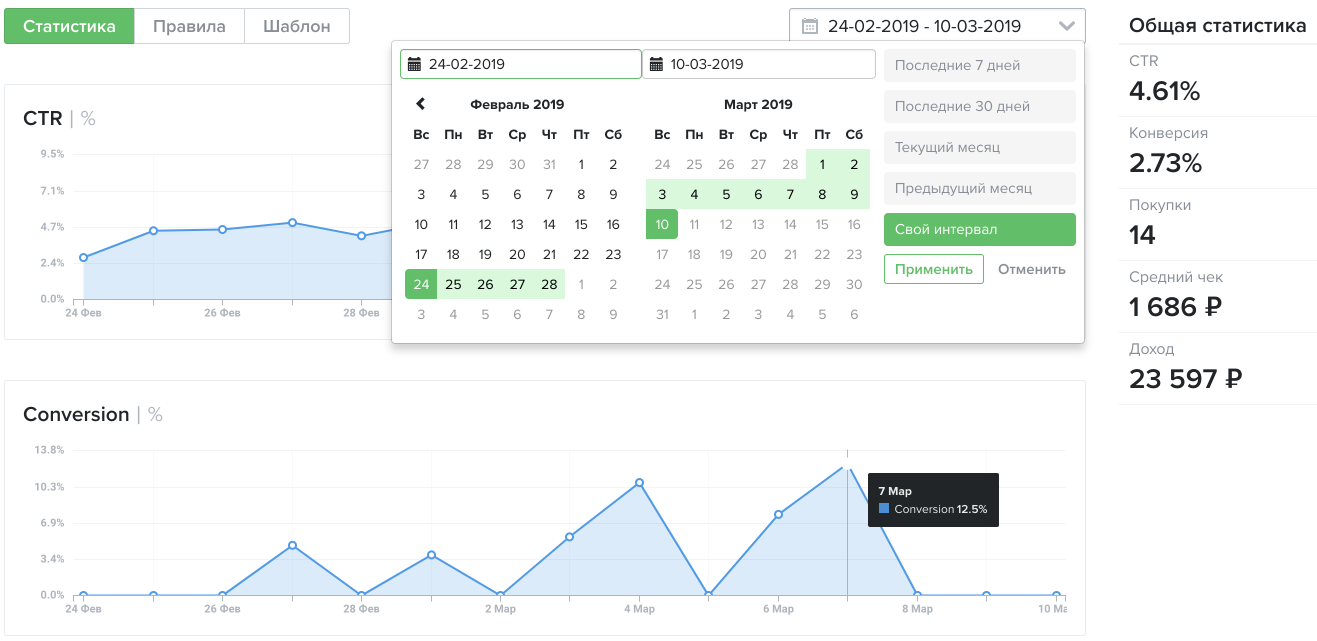
Task: Open the Шаблон tab
Action: point(297,26)
